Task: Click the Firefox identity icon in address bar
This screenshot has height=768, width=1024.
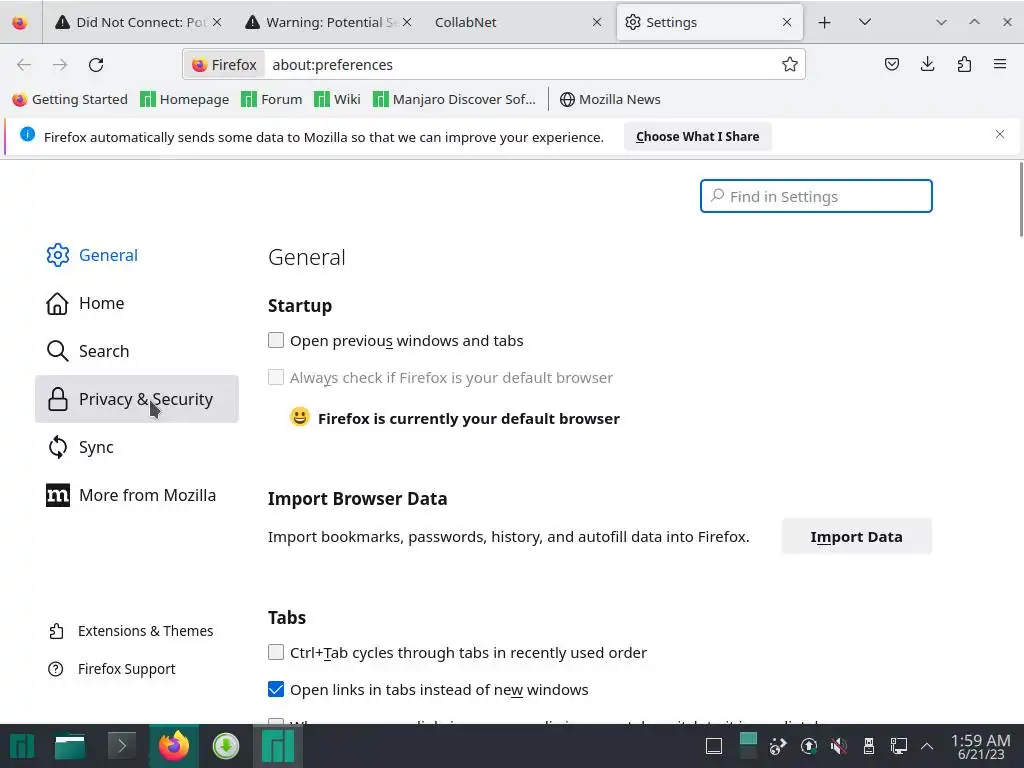Action: coord(225,65)
